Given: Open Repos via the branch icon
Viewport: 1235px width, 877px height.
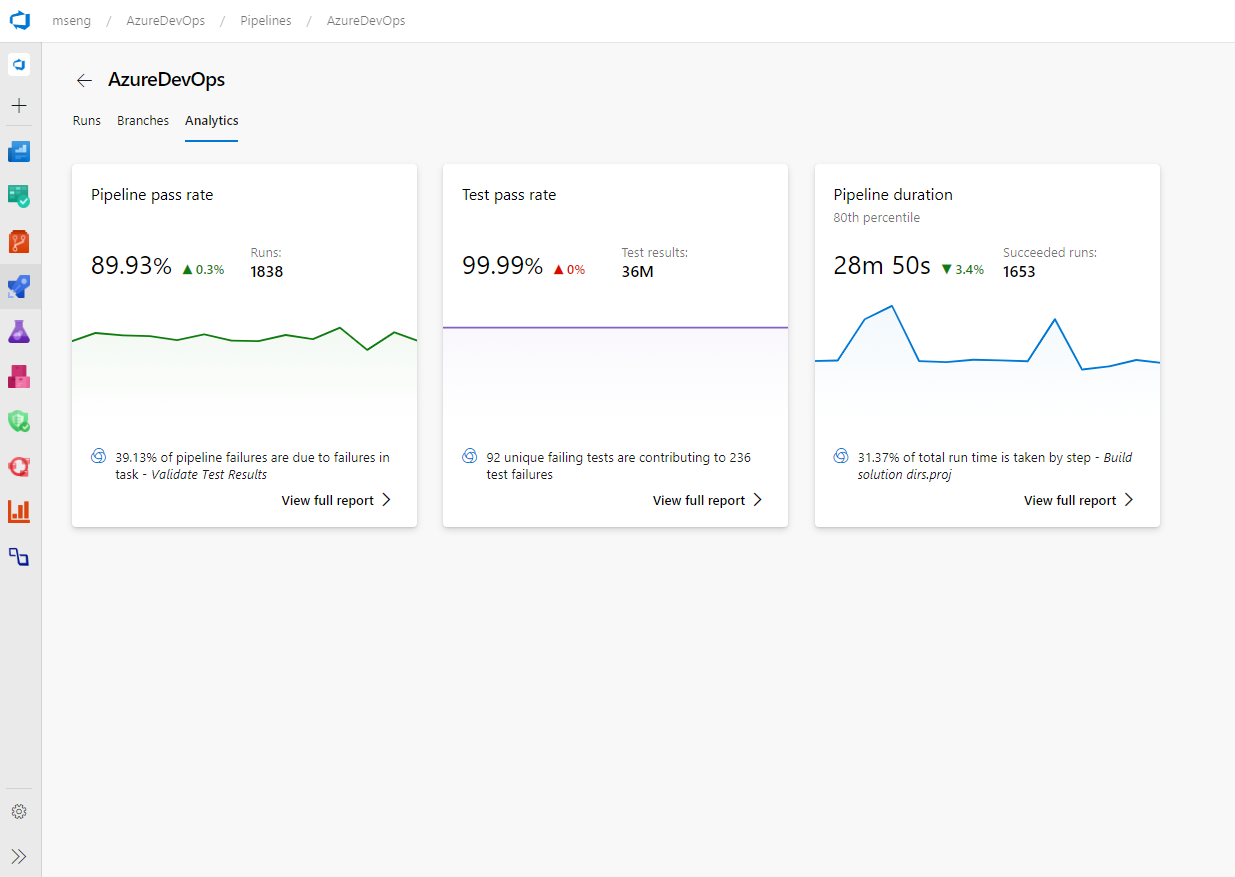Looking at the screenshot, I should [19, 241].
